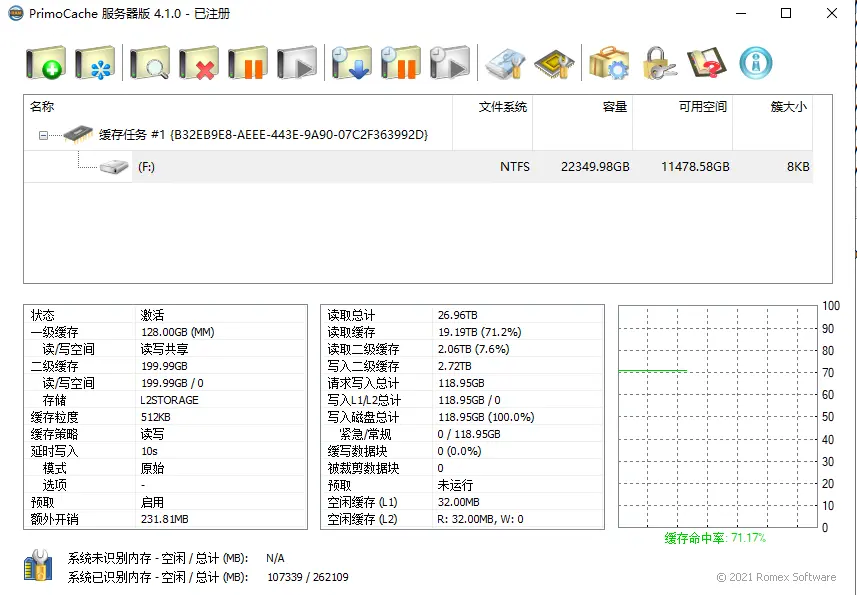Click the N/A unrecognized memory value
This screenshot has width=857, height=595.
tap(275, 558)
